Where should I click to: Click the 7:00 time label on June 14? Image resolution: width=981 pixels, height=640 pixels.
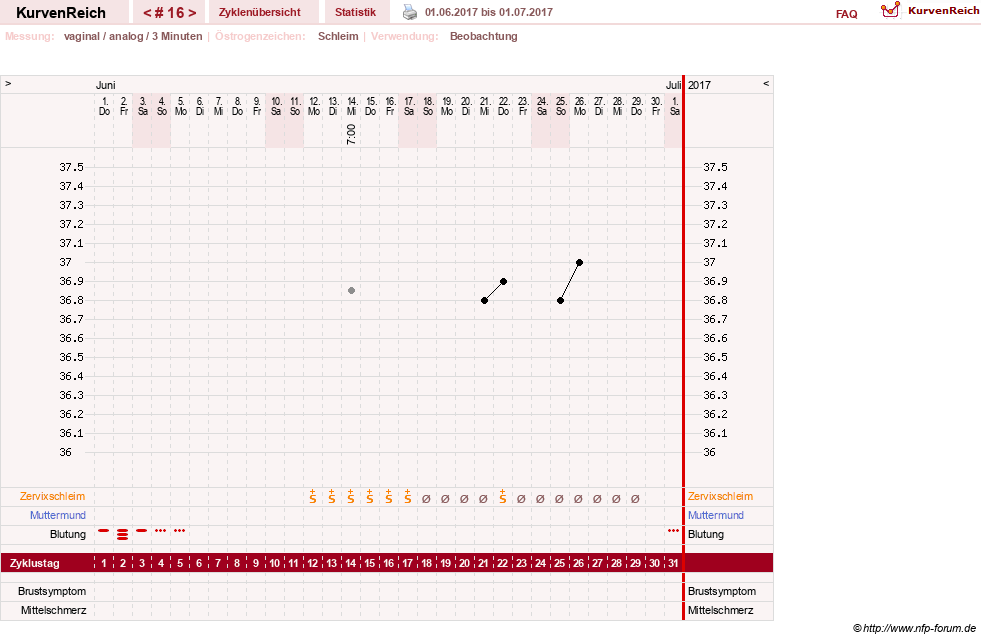[x=352, y=134]
